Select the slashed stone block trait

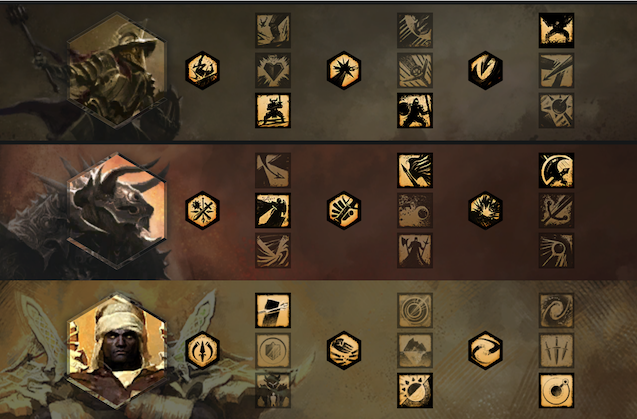tap(273, 310)
